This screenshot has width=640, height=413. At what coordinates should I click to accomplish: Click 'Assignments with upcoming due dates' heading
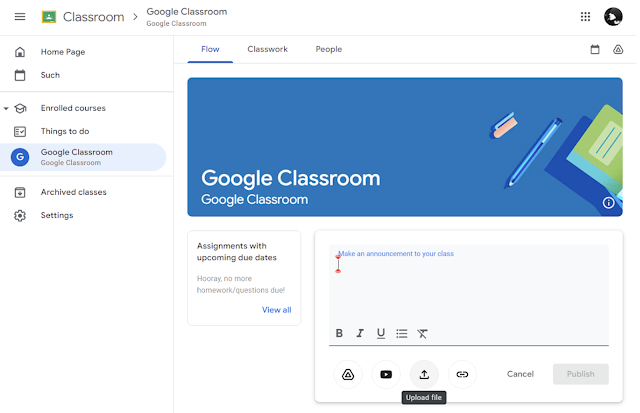point(237,252)
